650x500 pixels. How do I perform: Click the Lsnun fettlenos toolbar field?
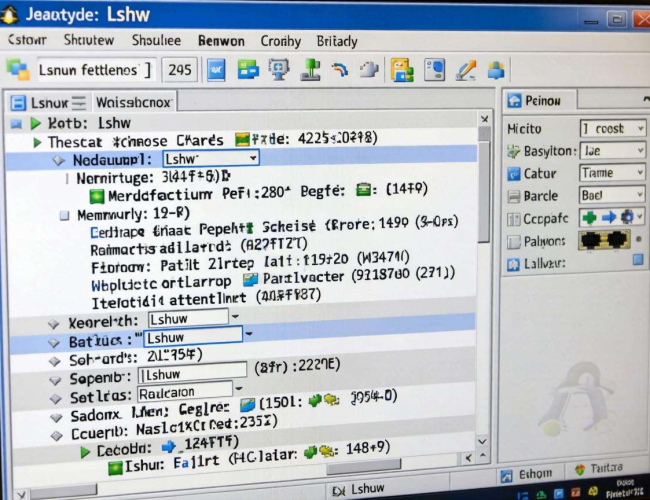coord(96,70)
